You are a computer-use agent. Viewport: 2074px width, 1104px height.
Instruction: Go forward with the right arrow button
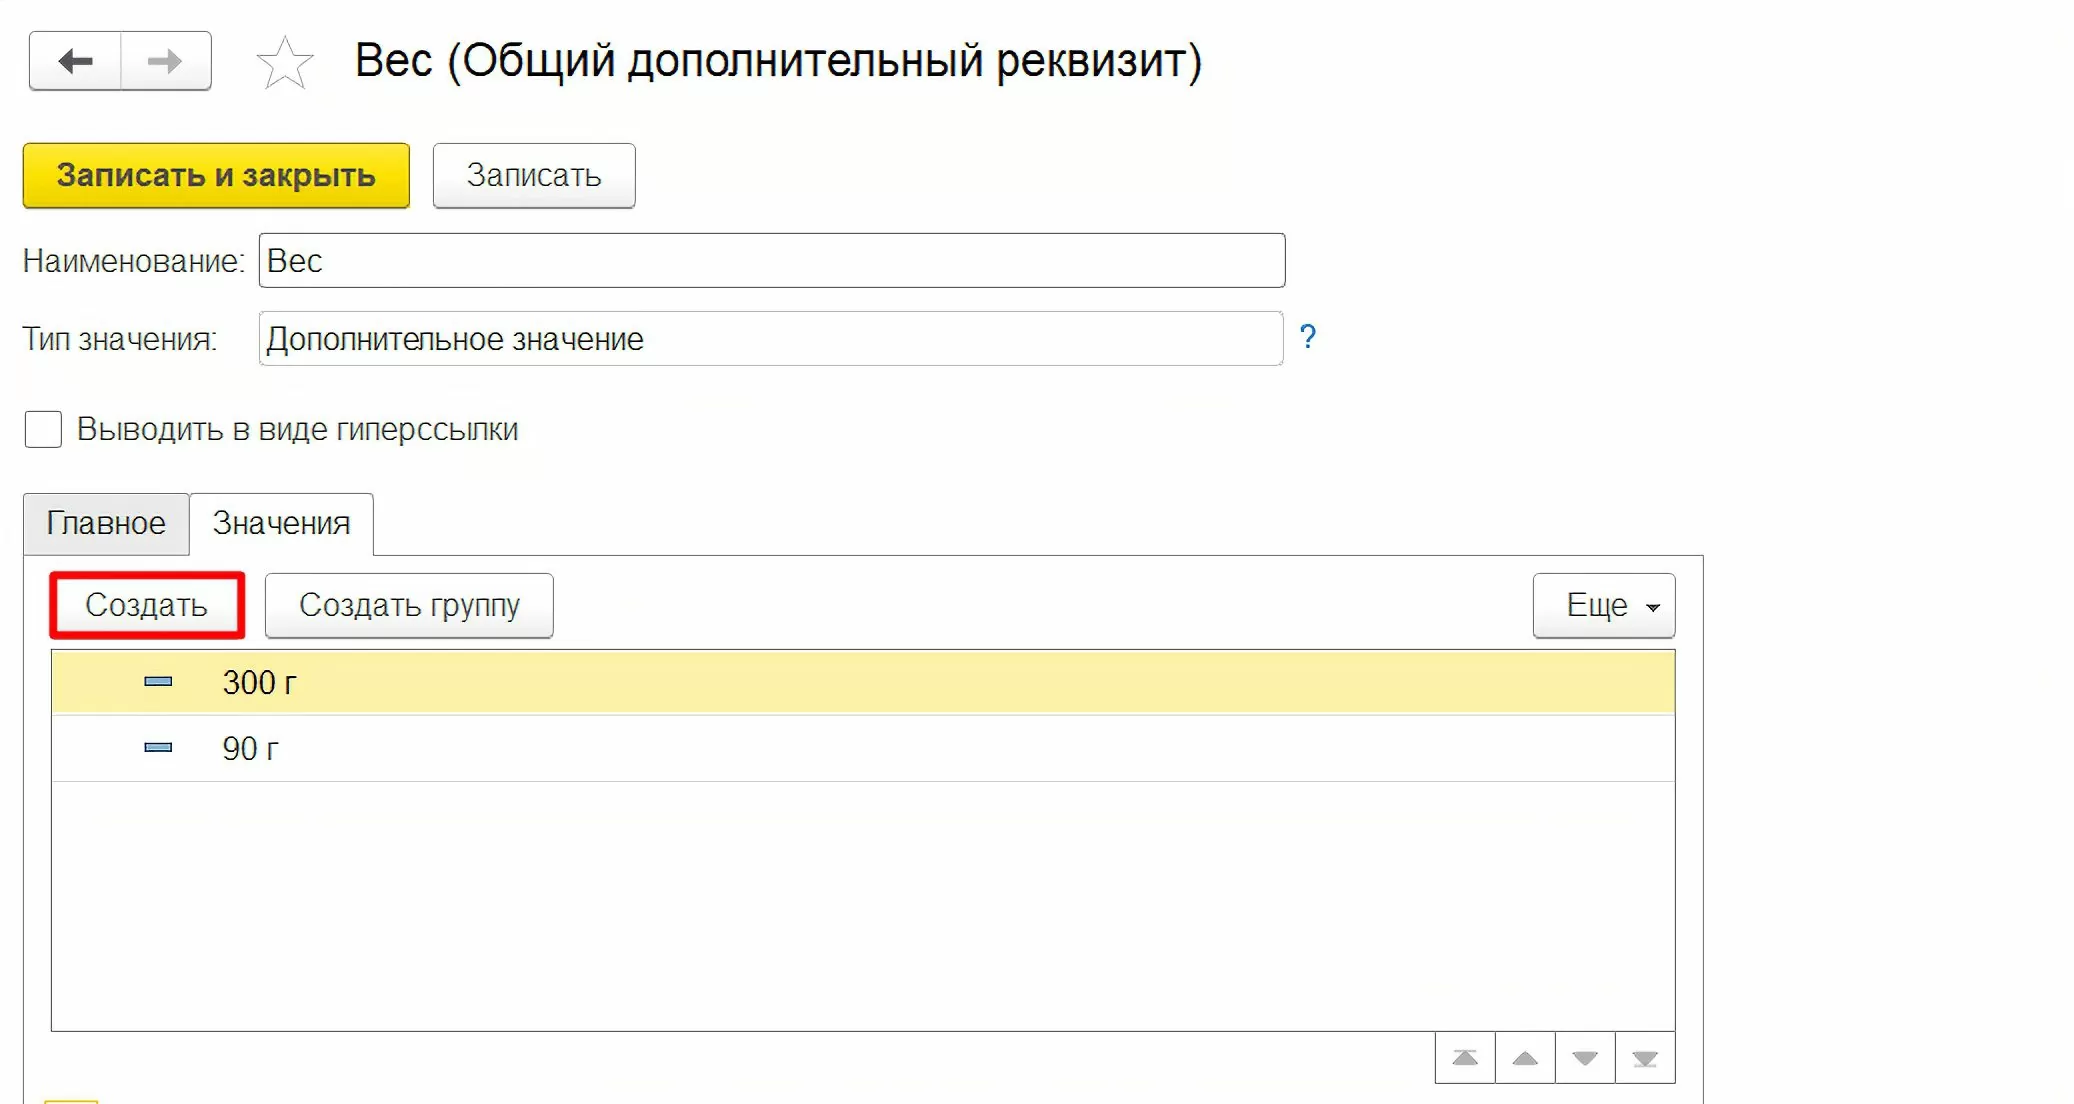(x=166, y=61)
